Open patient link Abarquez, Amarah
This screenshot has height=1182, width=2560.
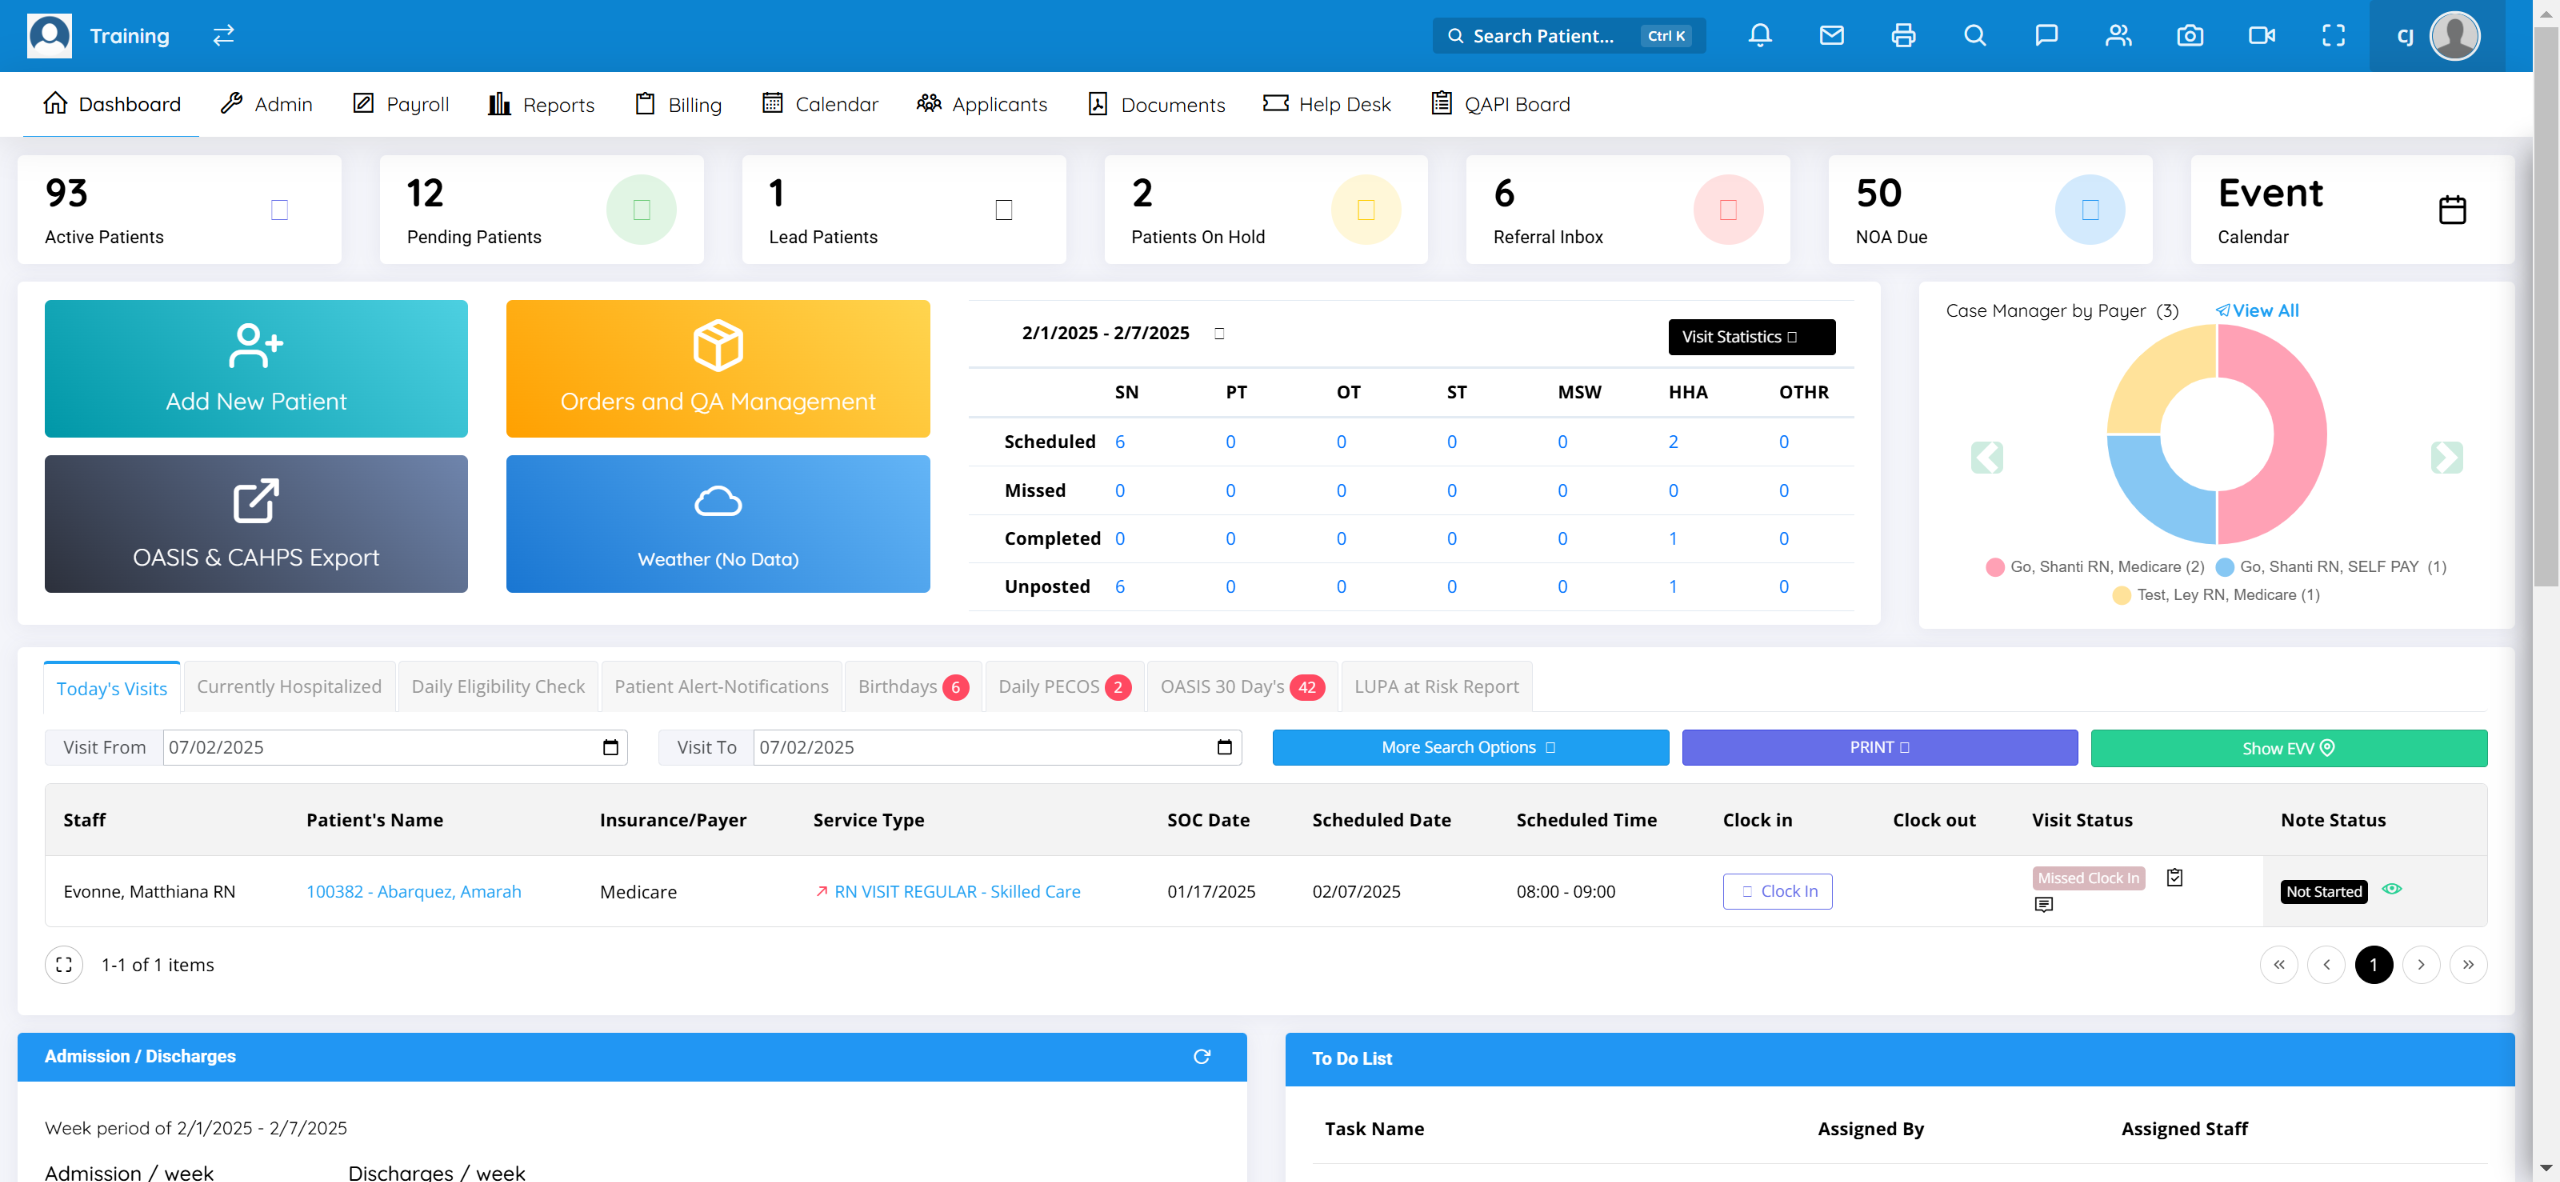pos(413,892)
